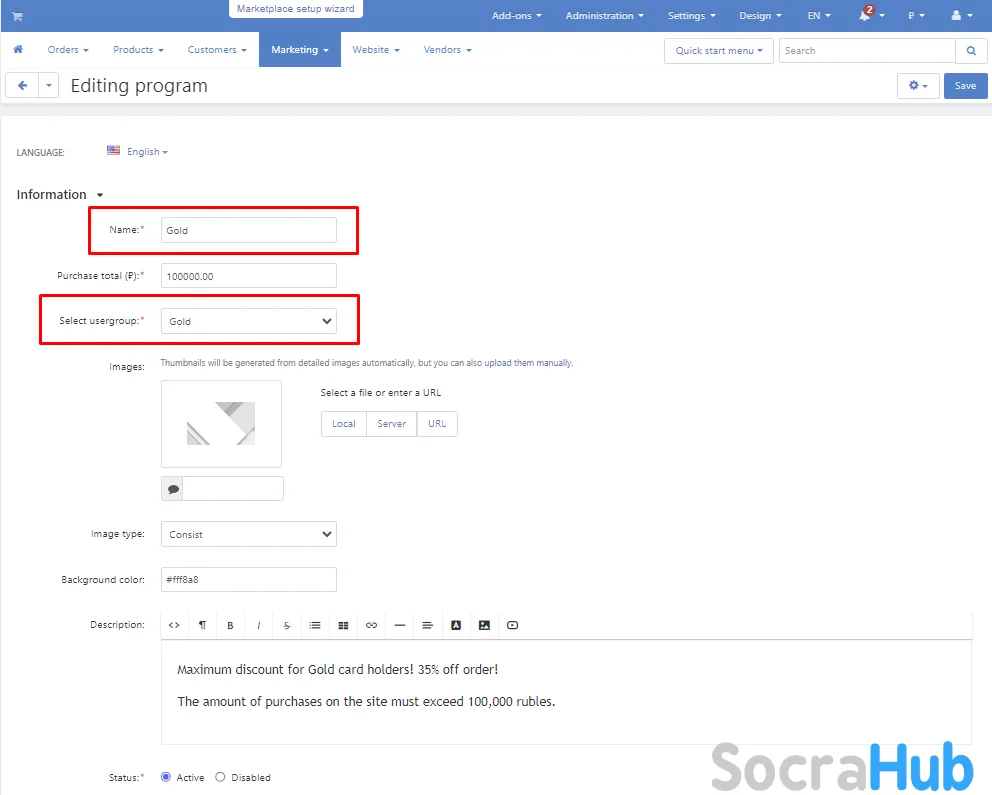Insert a link in the description
The image size is (992, 795).
371,626
